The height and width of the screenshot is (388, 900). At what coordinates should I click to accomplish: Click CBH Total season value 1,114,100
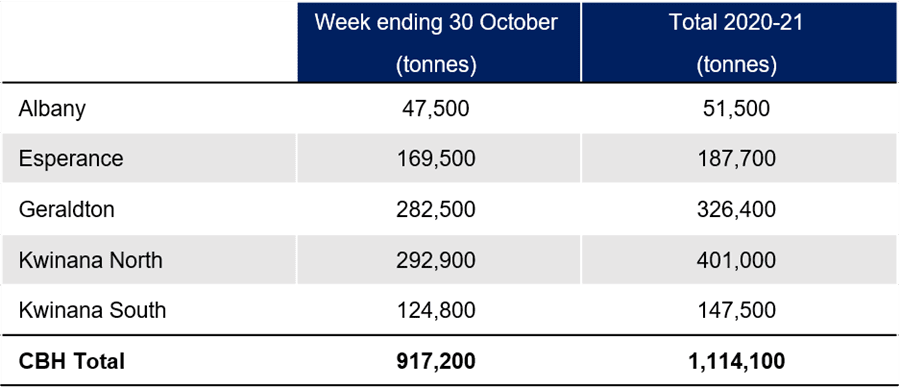[736, 362]
